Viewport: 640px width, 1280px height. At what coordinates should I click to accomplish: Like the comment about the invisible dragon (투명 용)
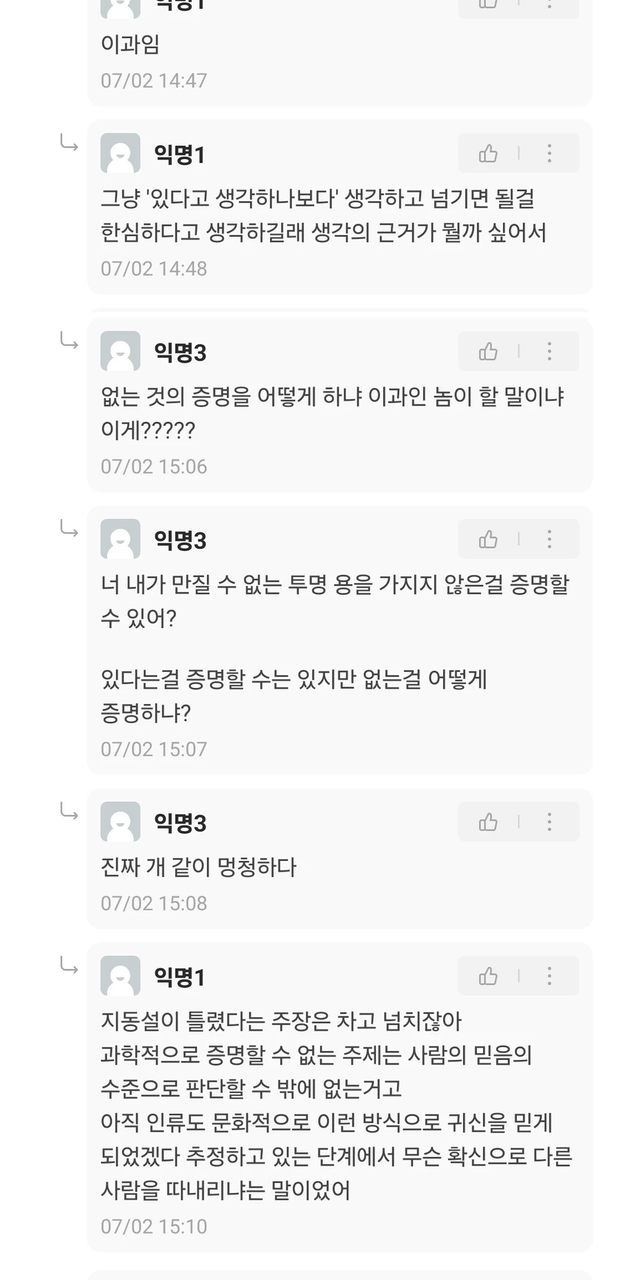(x=488, y=540)
